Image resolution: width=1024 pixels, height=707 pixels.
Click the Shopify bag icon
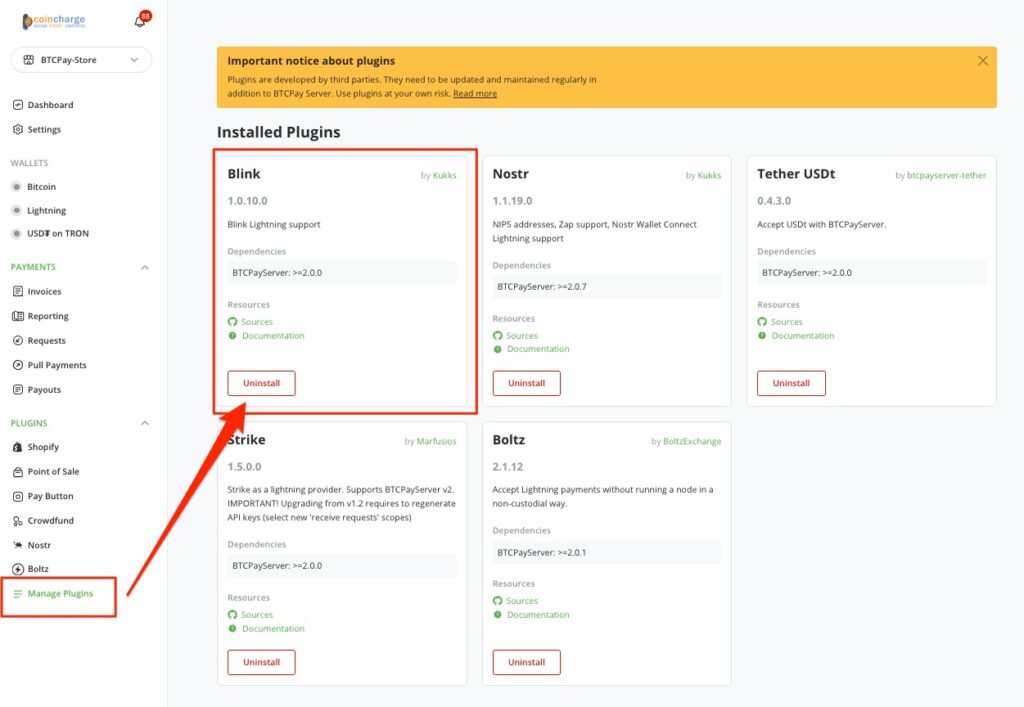(18, 447)
